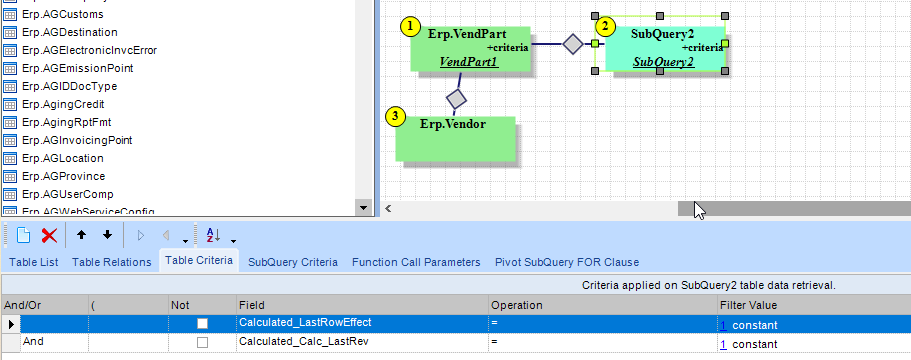Select Erp.AGDestination in the table list
Screen dimensions: 911x360
click(70, 32)
